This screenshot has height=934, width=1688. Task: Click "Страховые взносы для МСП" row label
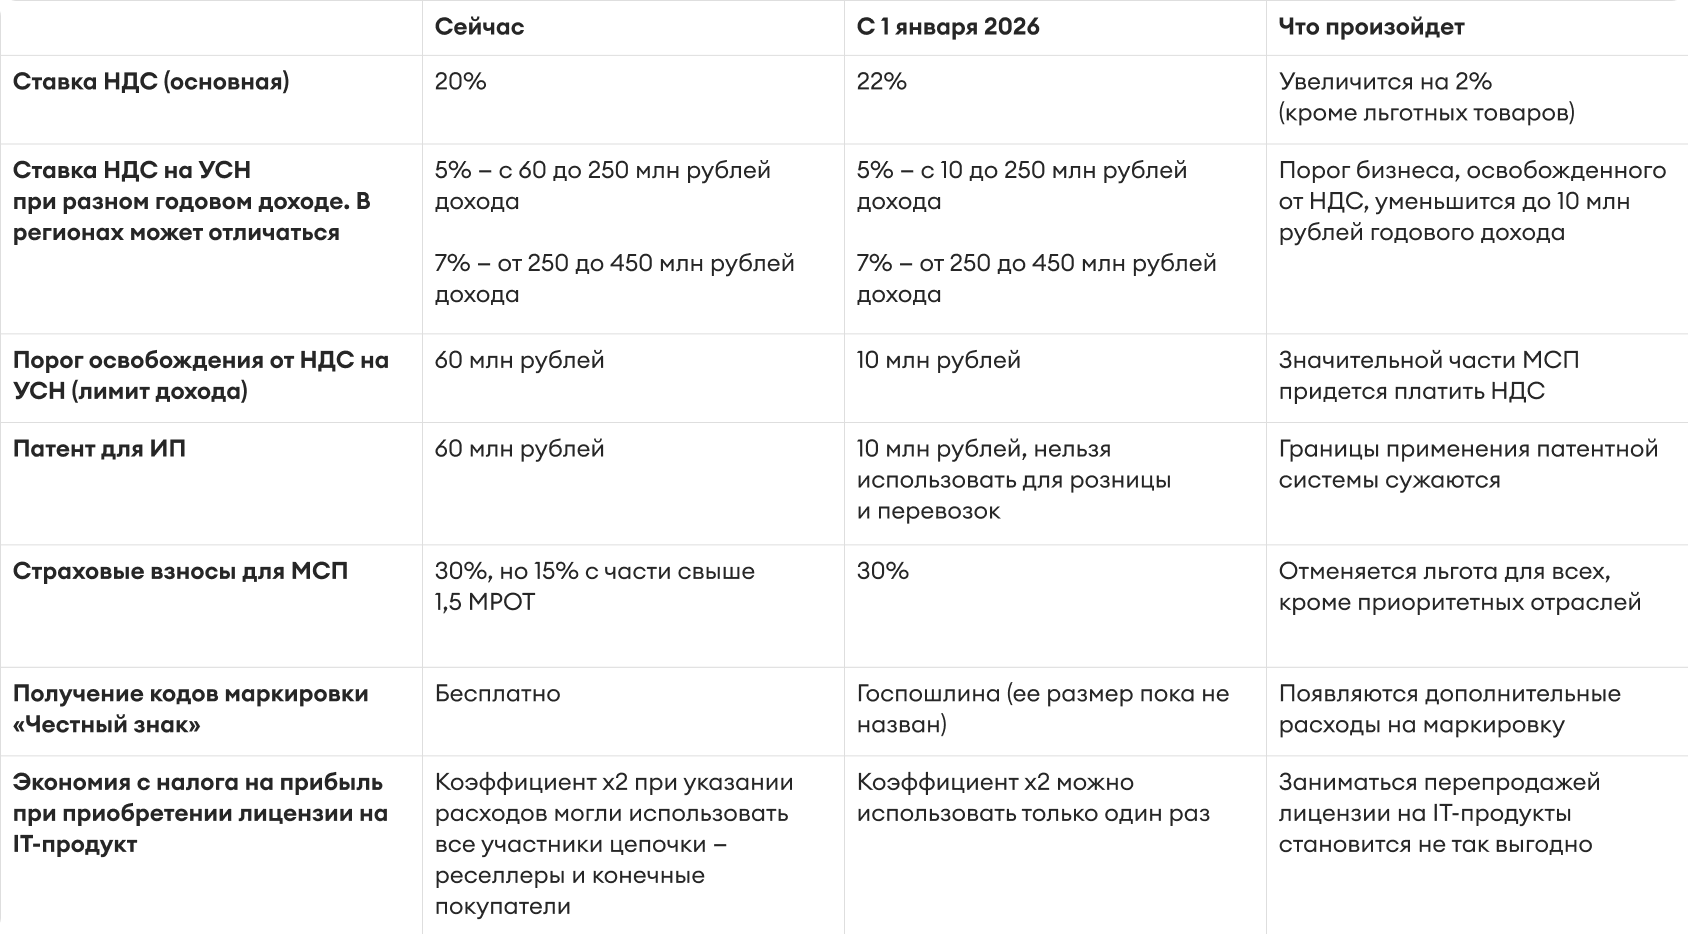point(180,571)
